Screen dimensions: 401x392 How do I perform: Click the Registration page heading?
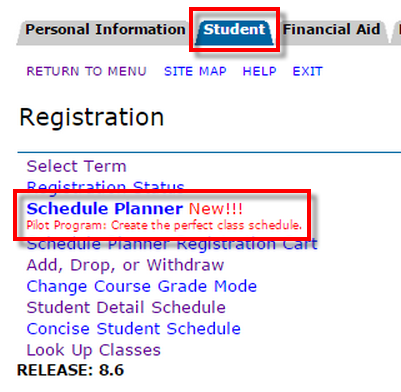coord(92,118)
